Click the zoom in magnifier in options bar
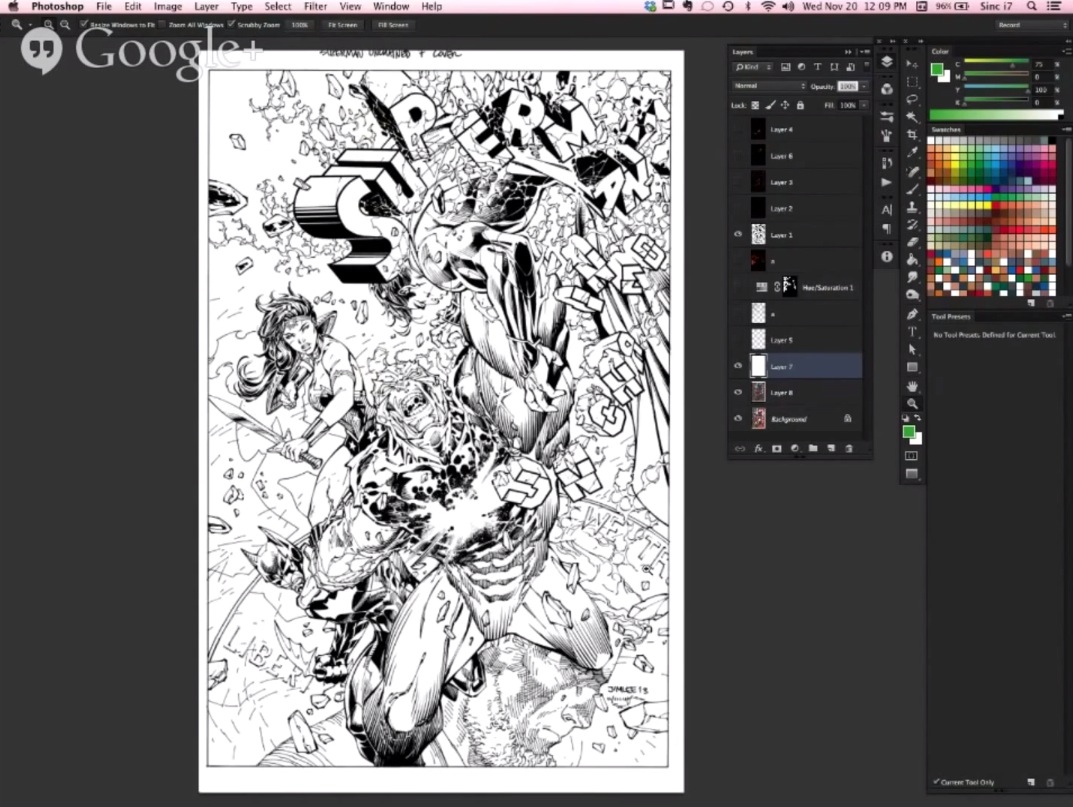The width and height of the screenshot is (1073, 807). click(x=49, y=25)
